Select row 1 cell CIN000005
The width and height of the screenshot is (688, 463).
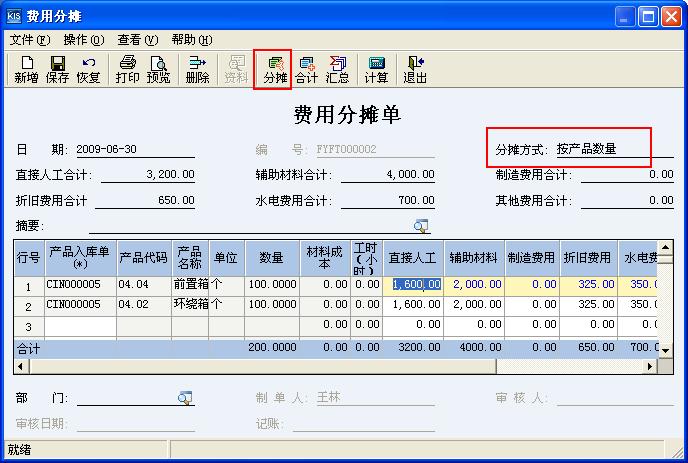(x=80, y=285)
